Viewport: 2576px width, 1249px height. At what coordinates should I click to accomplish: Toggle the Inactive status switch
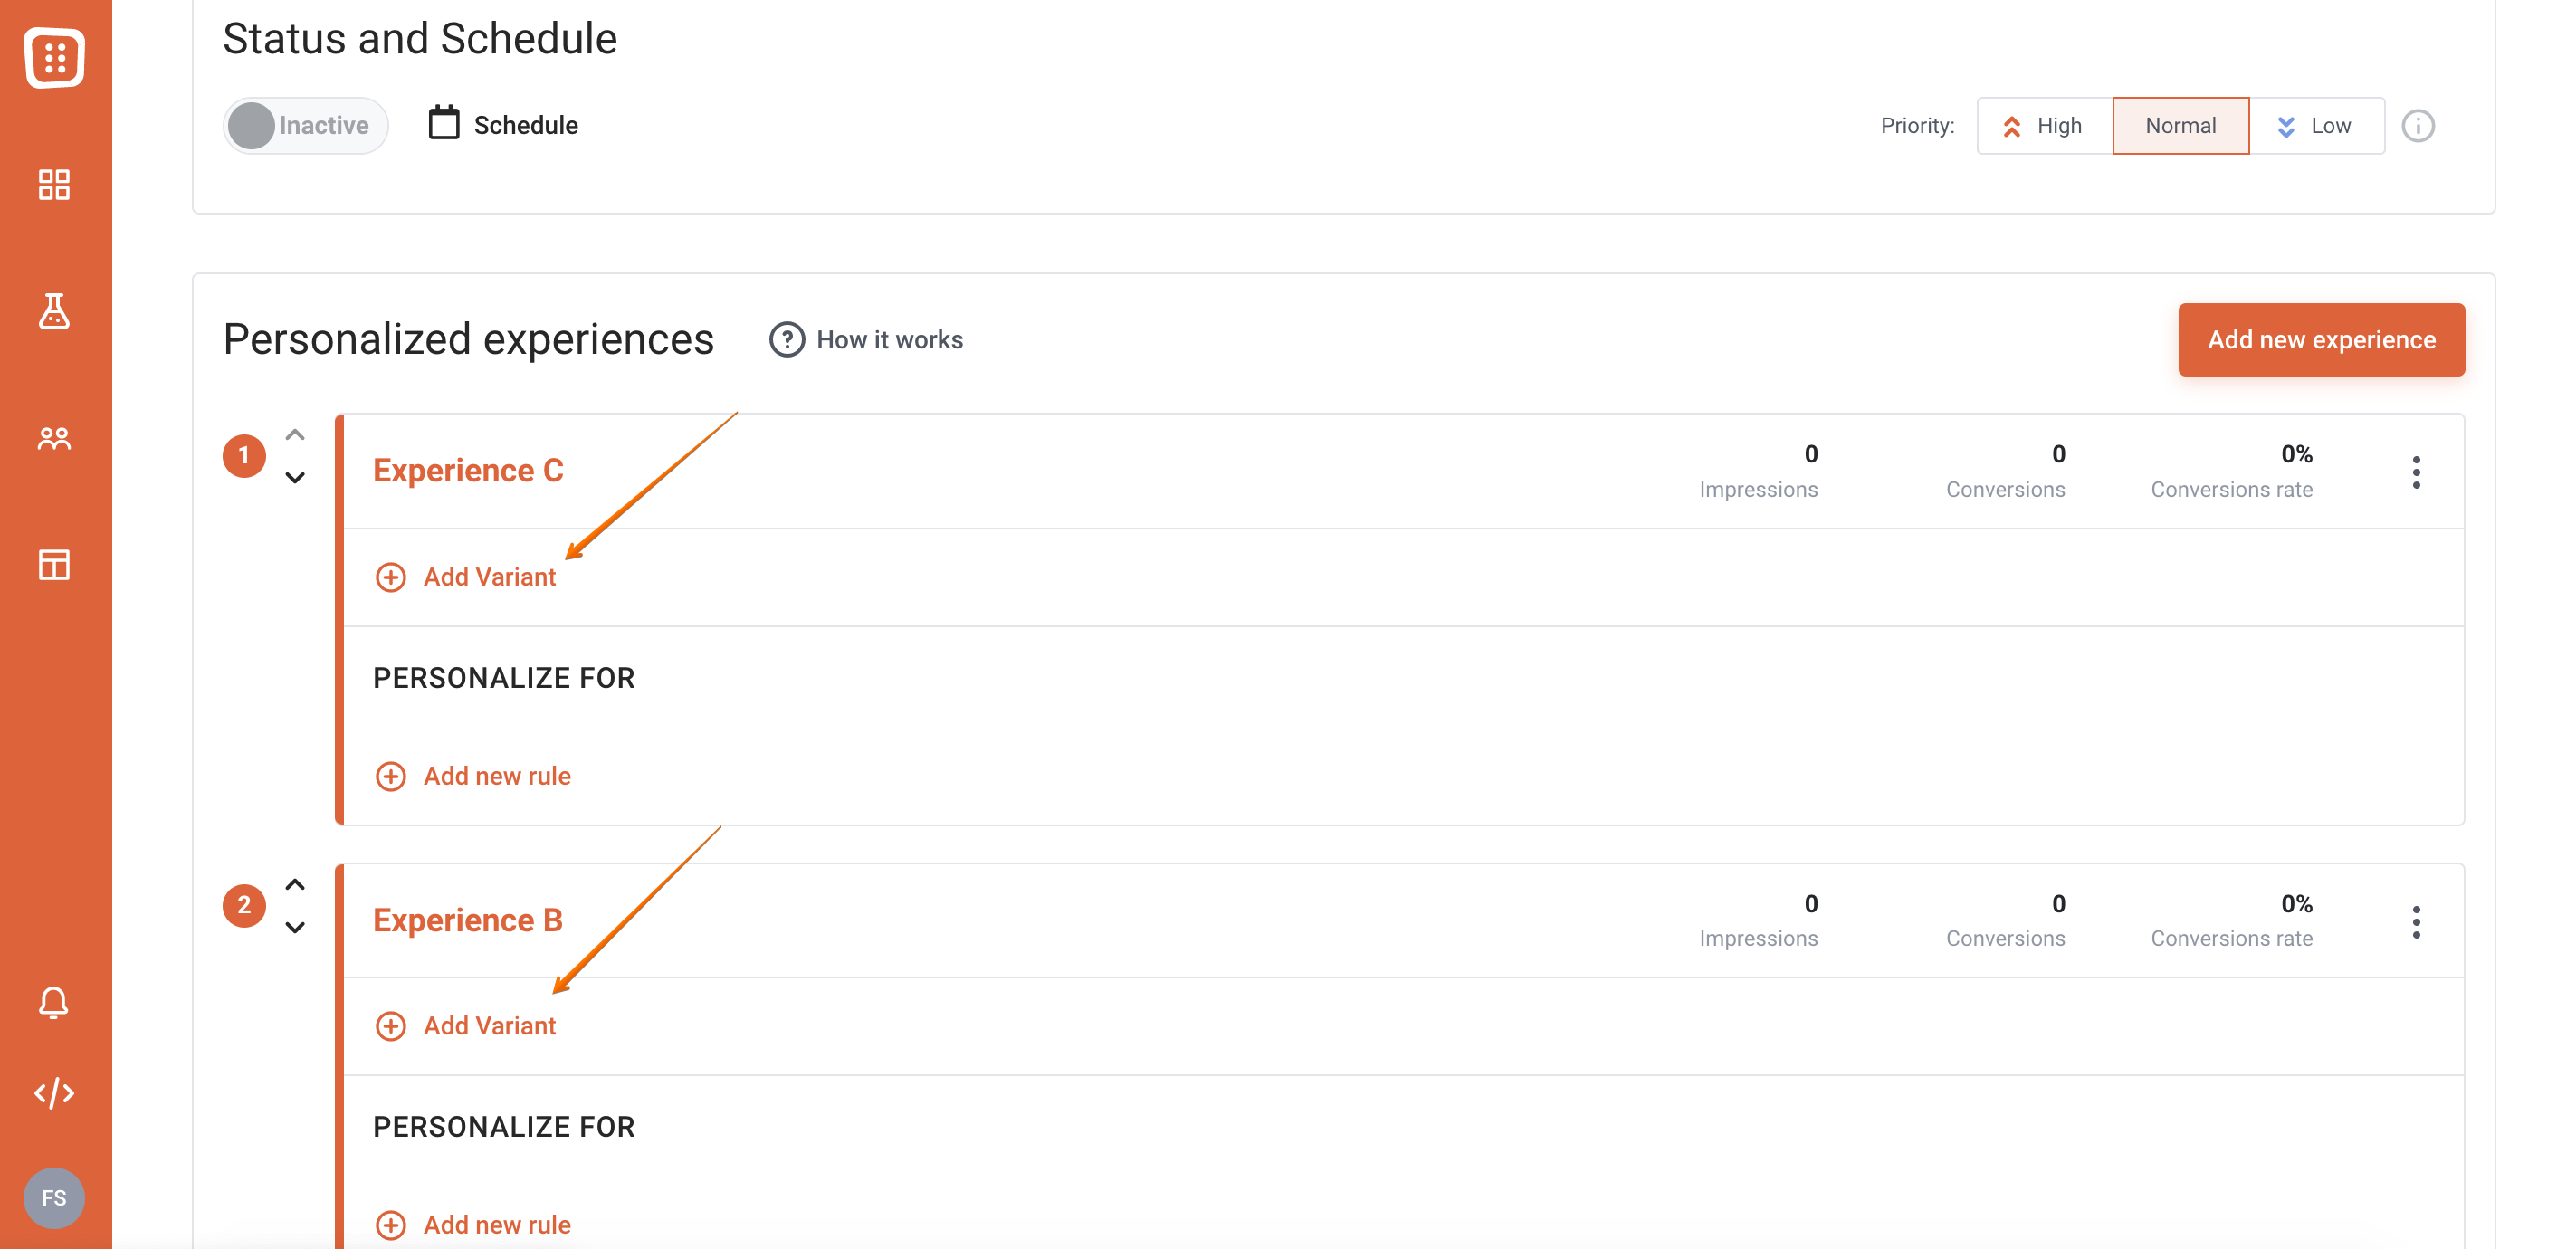(305, 126)
